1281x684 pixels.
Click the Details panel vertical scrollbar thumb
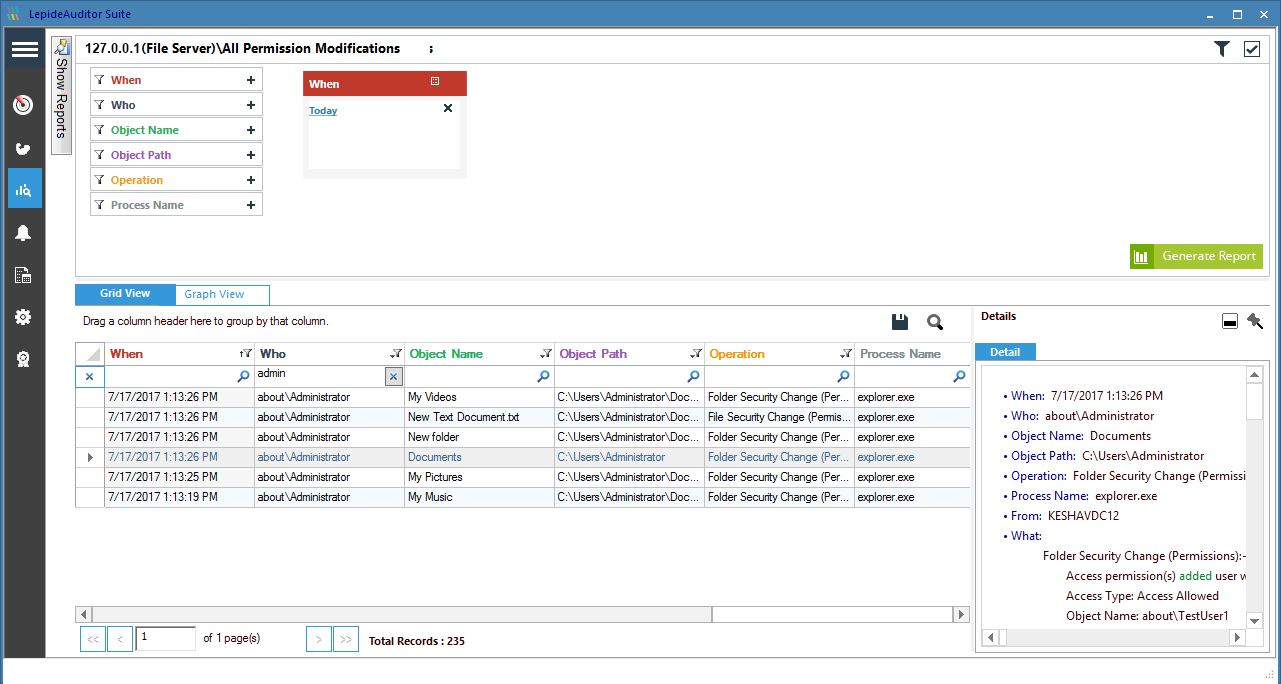(1255, 402)
